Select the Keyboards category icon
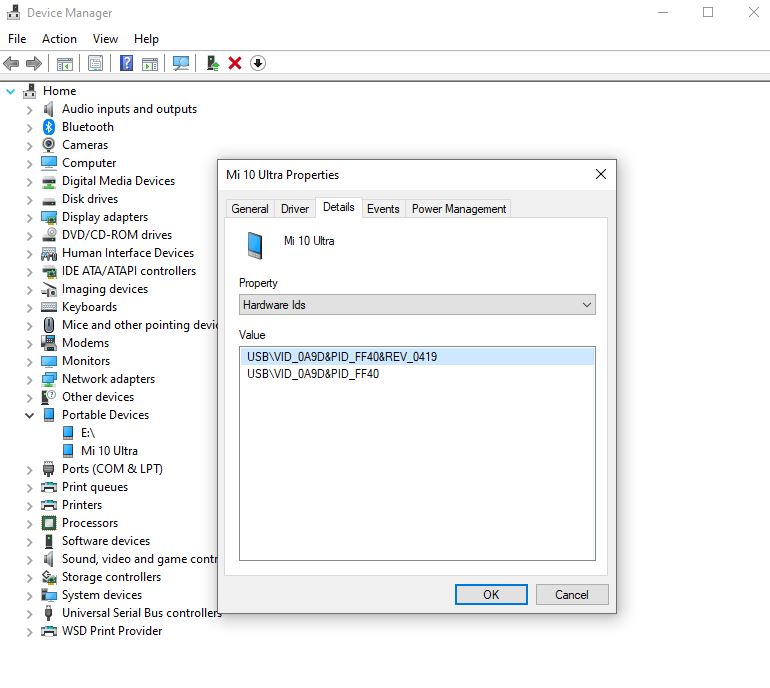The width and height of the screenshot is (770, 688). click(49, 307)
